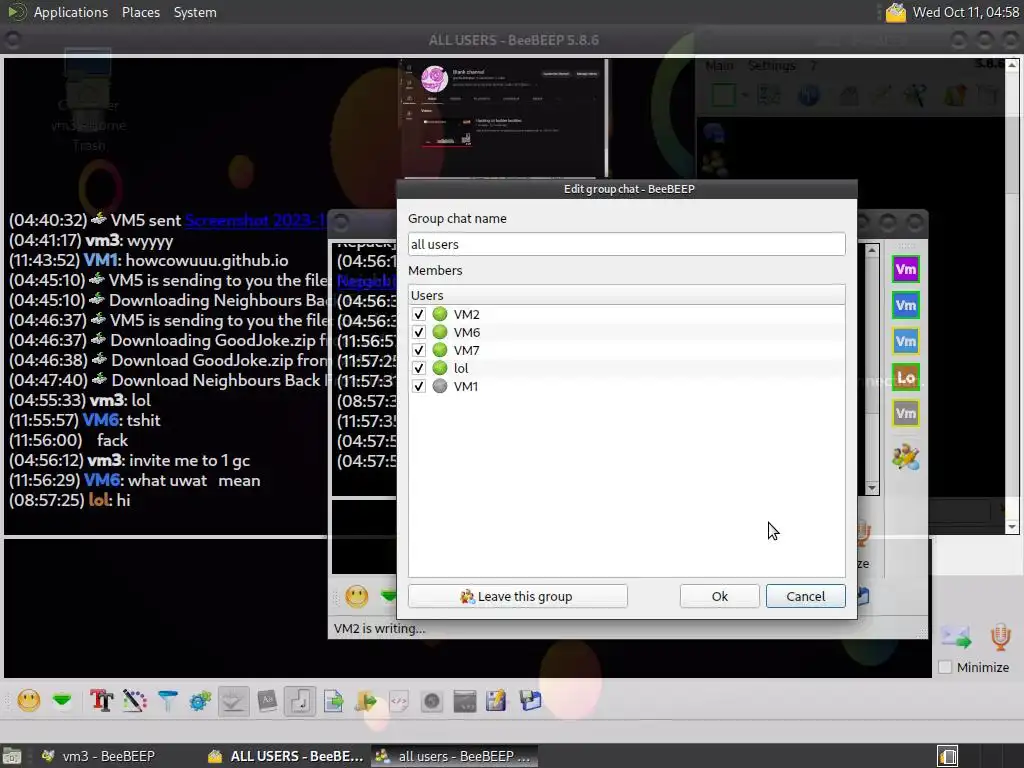Click the channel page thumbnail image in the chat
The image size is (1024, 768).
(x=504, y=118)
